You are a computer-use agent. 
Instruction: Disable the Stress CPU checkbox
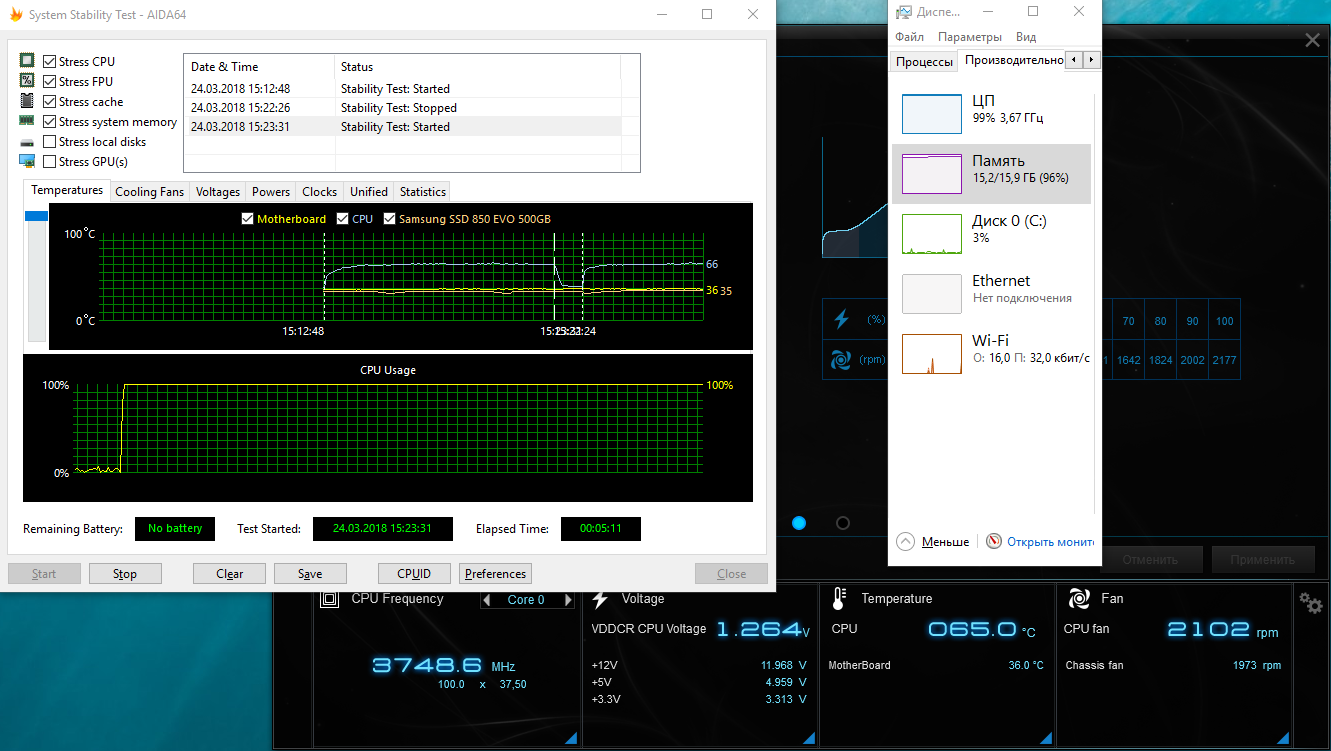point(49,62)
